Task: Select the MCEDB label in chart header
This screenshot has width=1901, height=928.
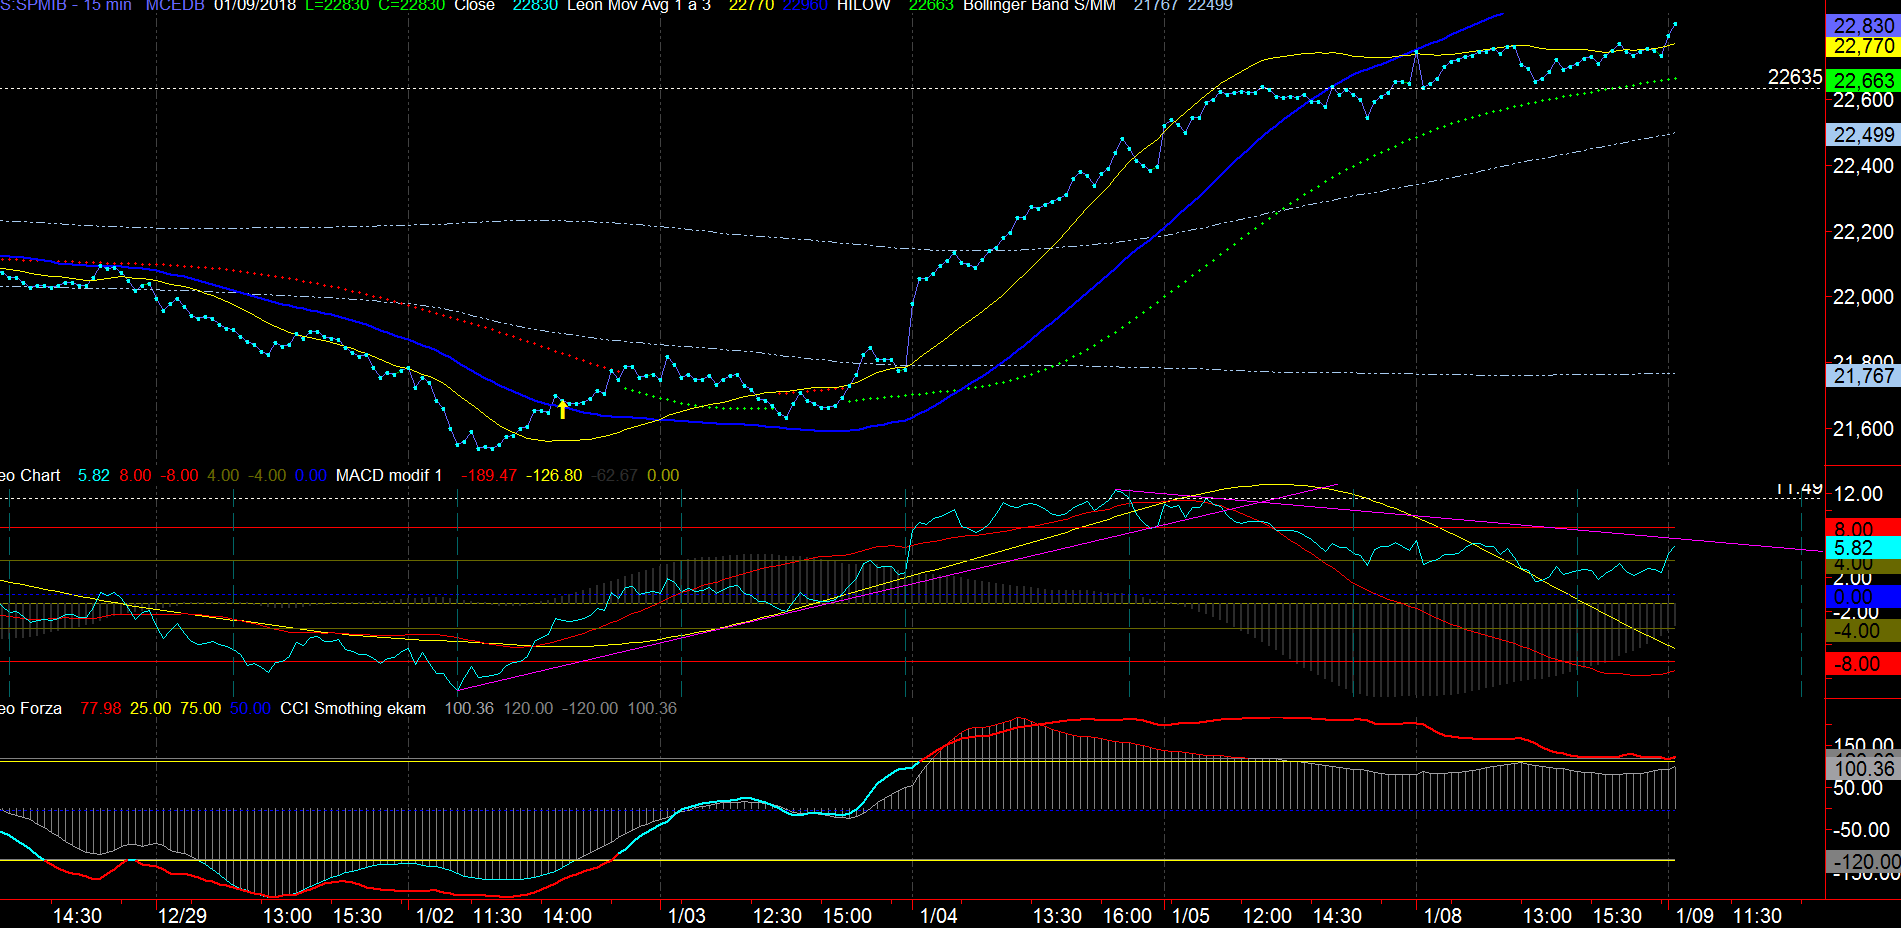Action: coord(175,5)
